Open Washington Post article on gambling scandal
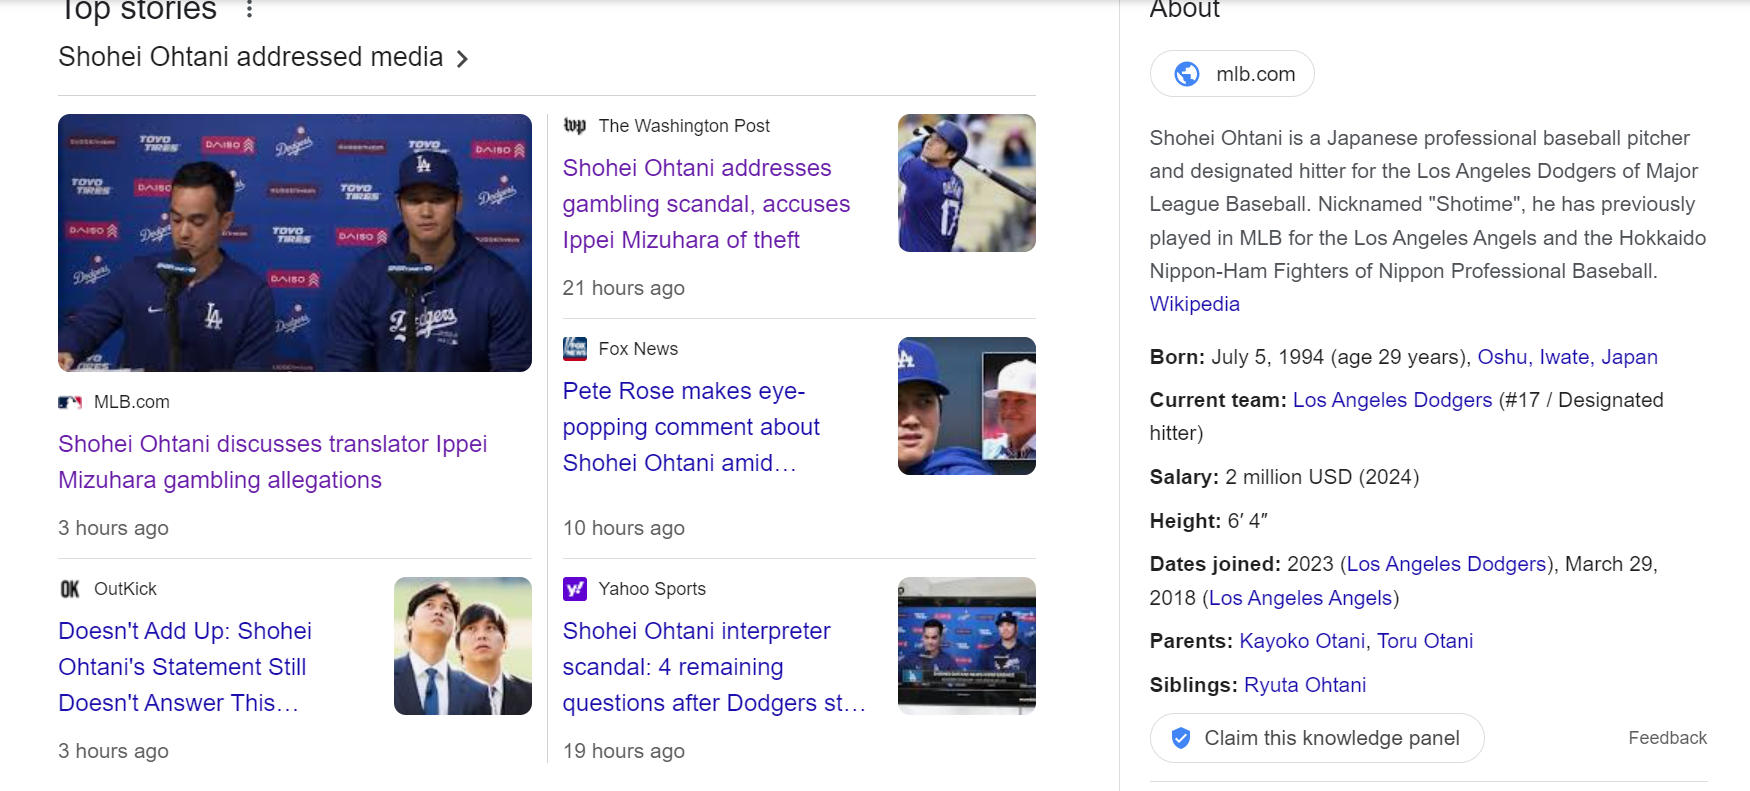The image size is (1750, 791). pos(706,204)
